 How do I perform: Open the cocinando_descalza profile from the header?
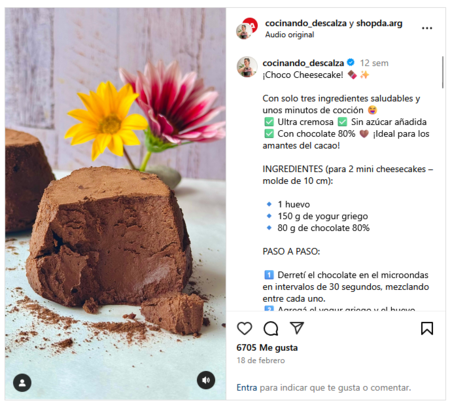tap(306, 23)
